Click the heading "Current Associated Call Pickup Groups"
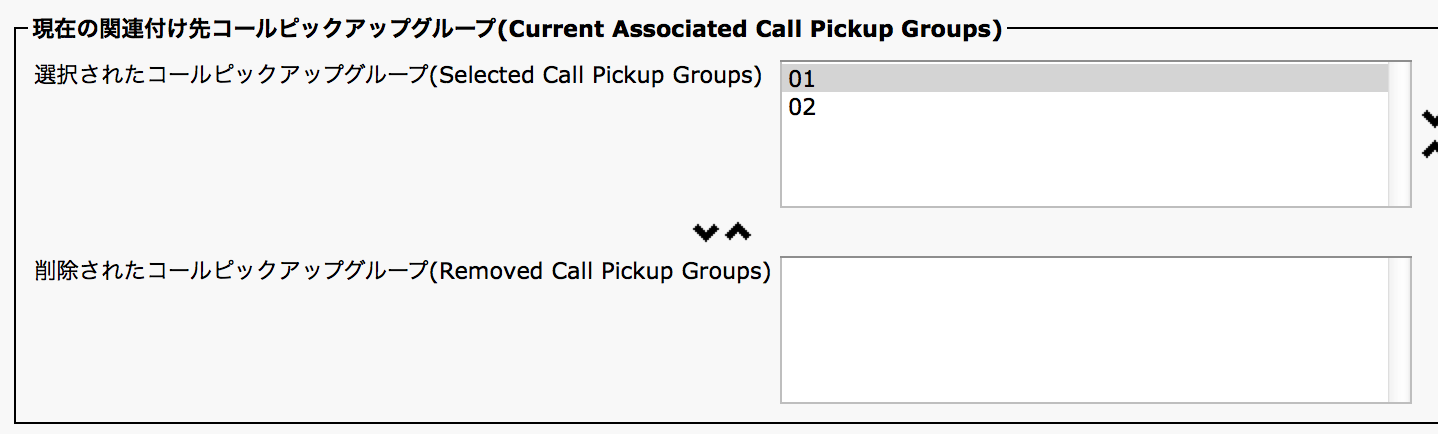1438x434 pixels. 749,29
